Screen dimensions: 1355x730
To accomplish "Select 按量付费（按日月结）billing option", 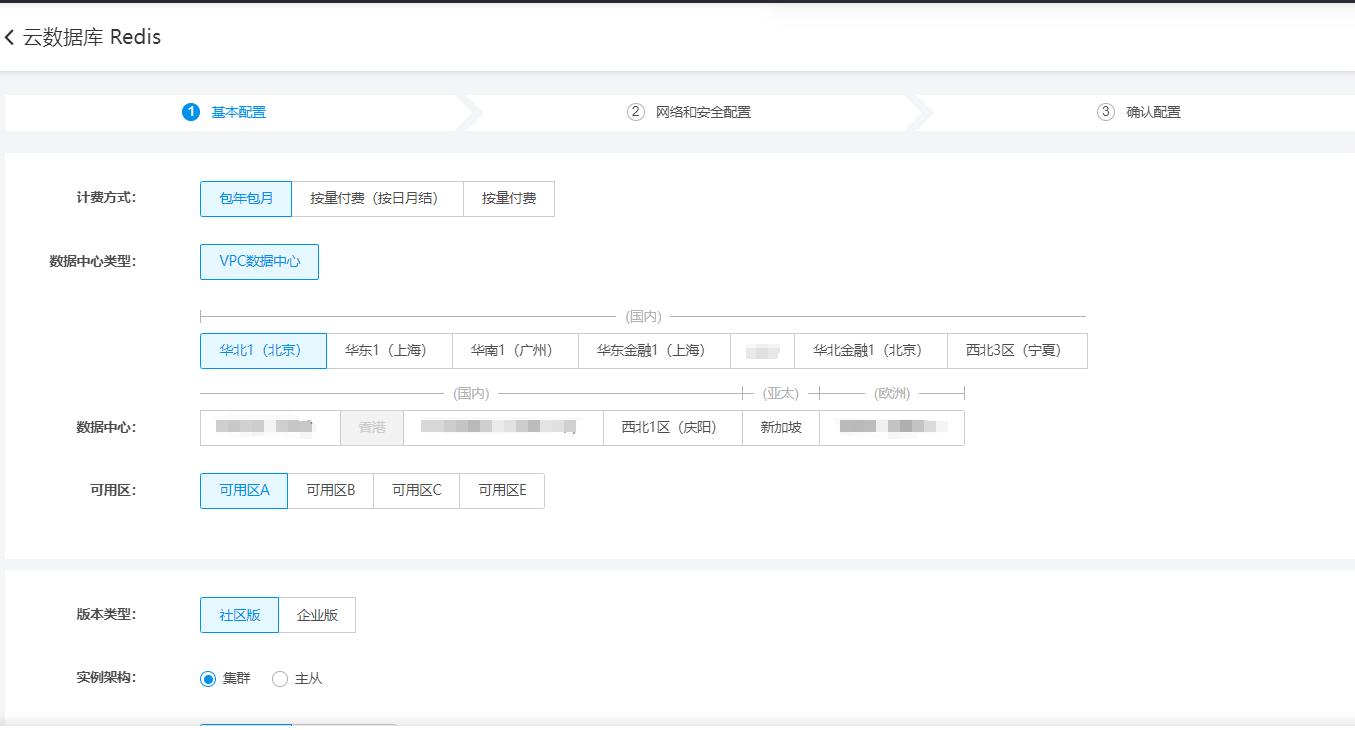I will pos(377,199).
